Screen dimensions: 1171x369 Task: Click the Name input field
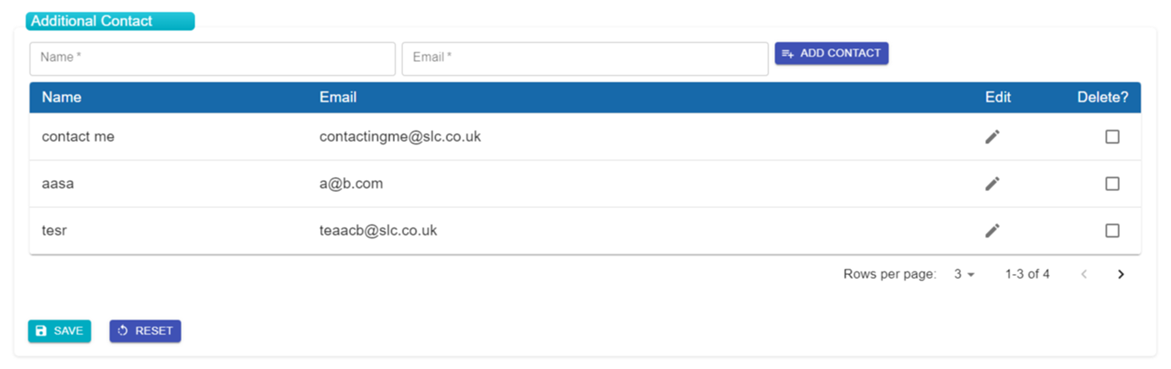[x=212, y=58]
